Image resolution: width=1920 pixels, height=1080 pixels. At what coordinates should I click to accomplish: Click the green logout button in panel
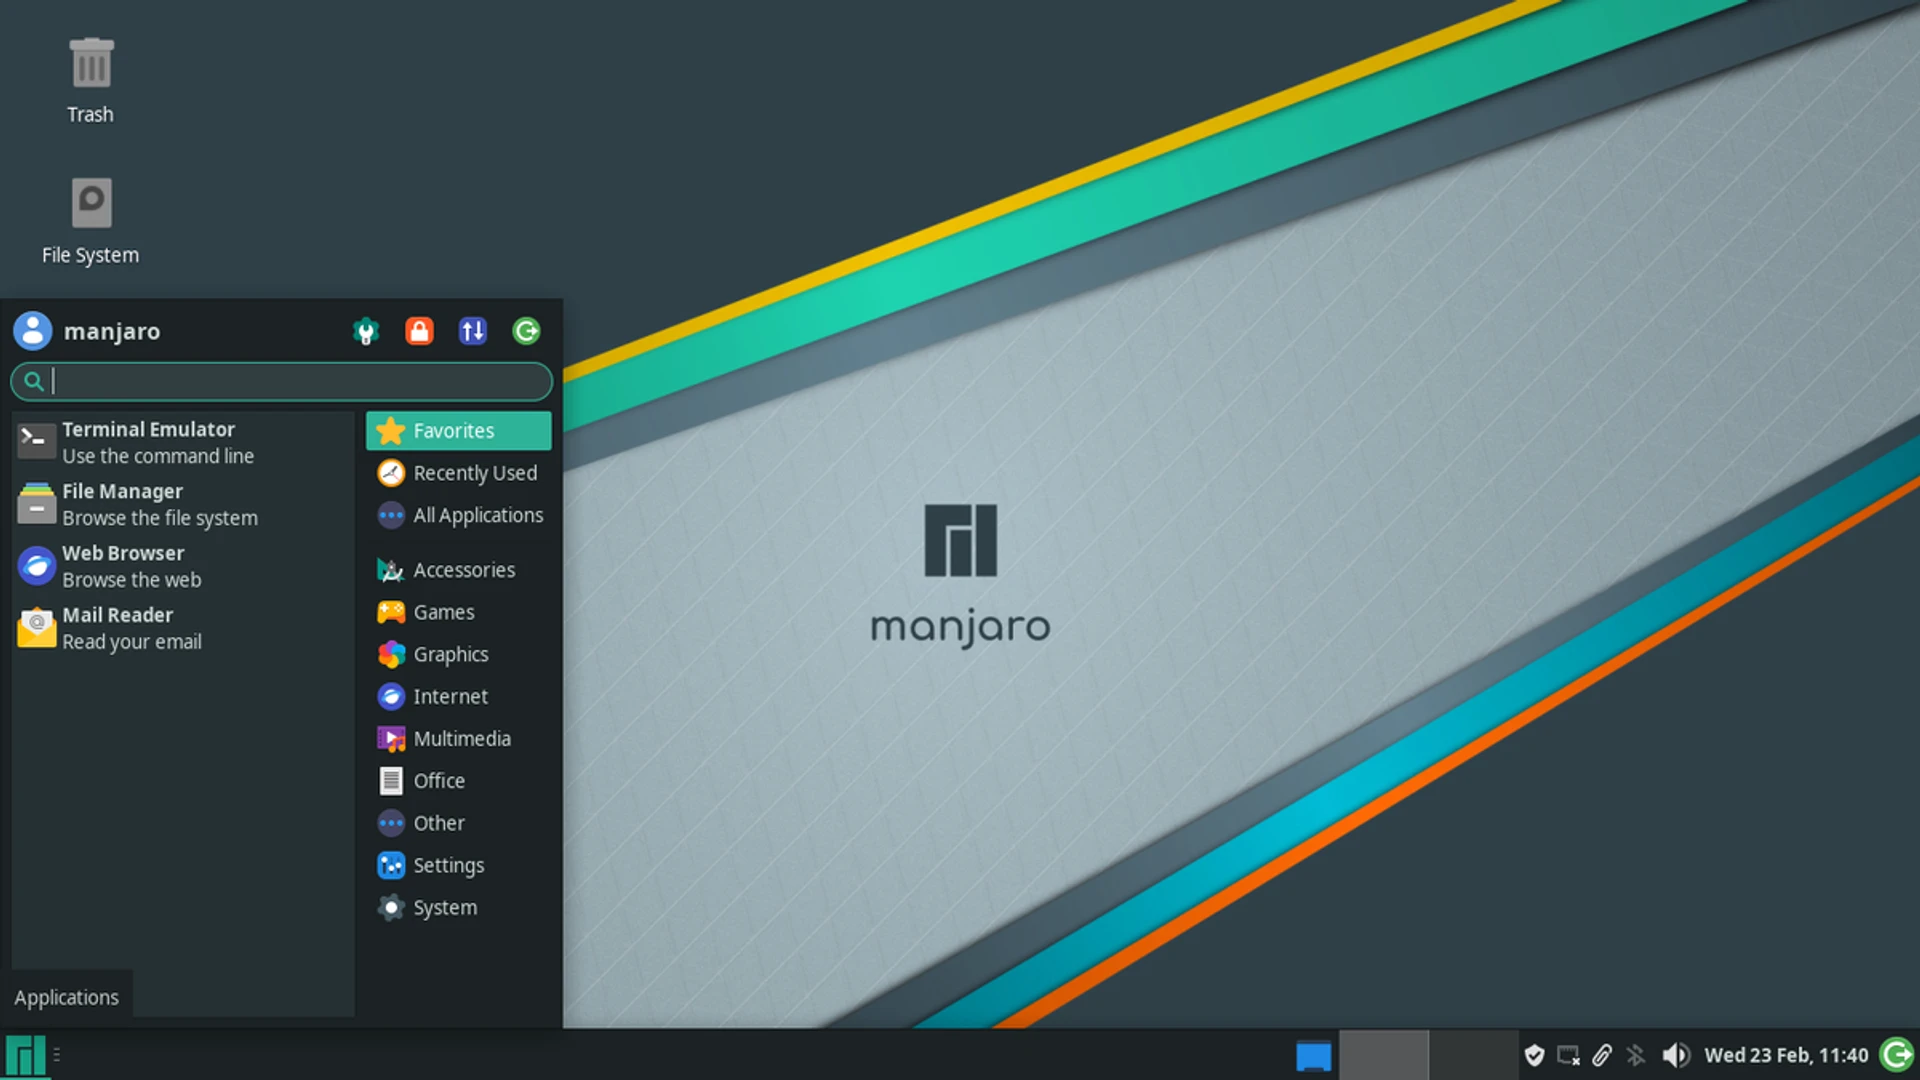(1897, 1055)
